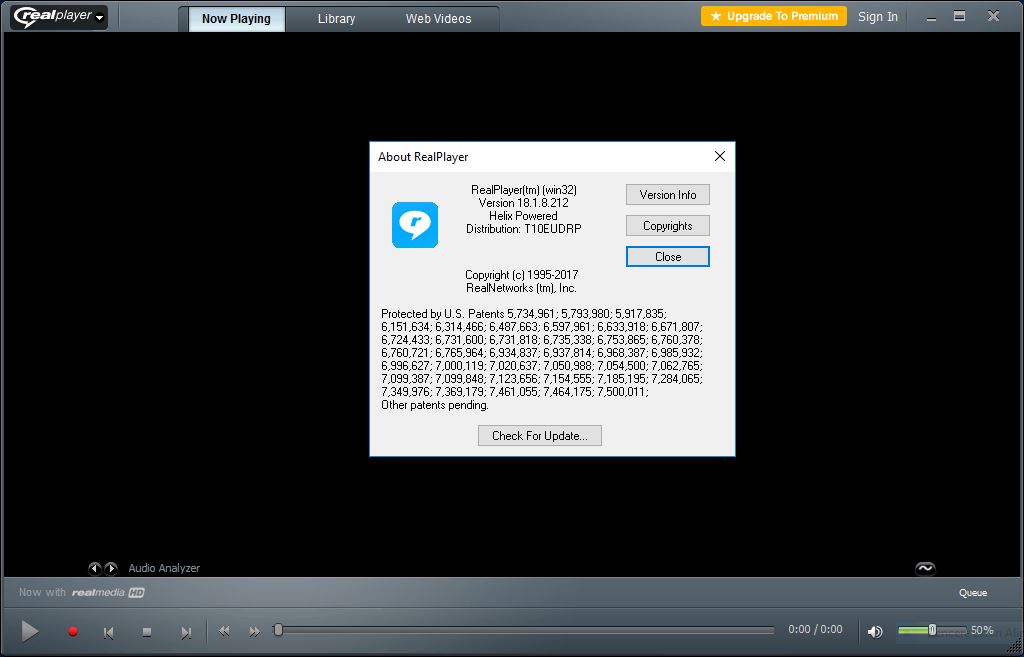Switch to the Now Playing tab
The width and height of the screenshot is (1024, 657).
tap(236, 19)
